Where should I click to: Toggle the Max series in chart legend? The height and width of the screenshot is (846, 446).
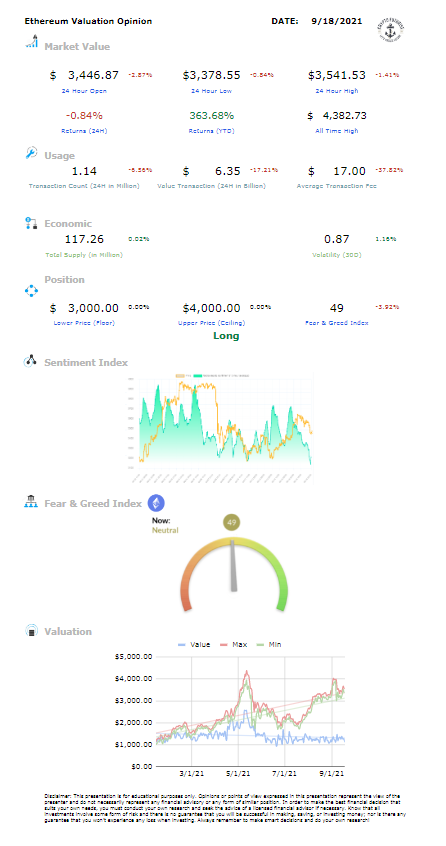pyautogui.click(x=233, y=644)
